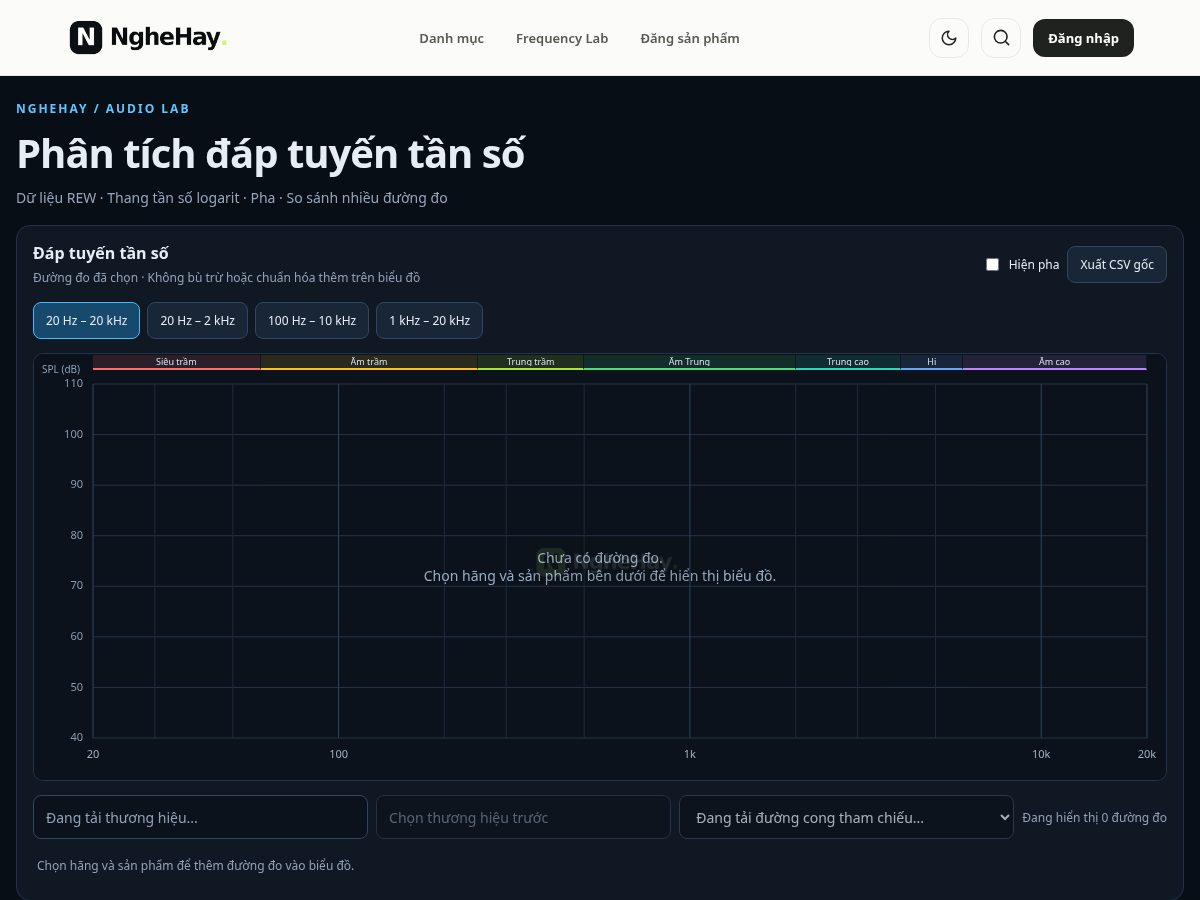The image size is (1200, 900).
Task: Click the Trung trầm band label
Action: click(530, 362)
